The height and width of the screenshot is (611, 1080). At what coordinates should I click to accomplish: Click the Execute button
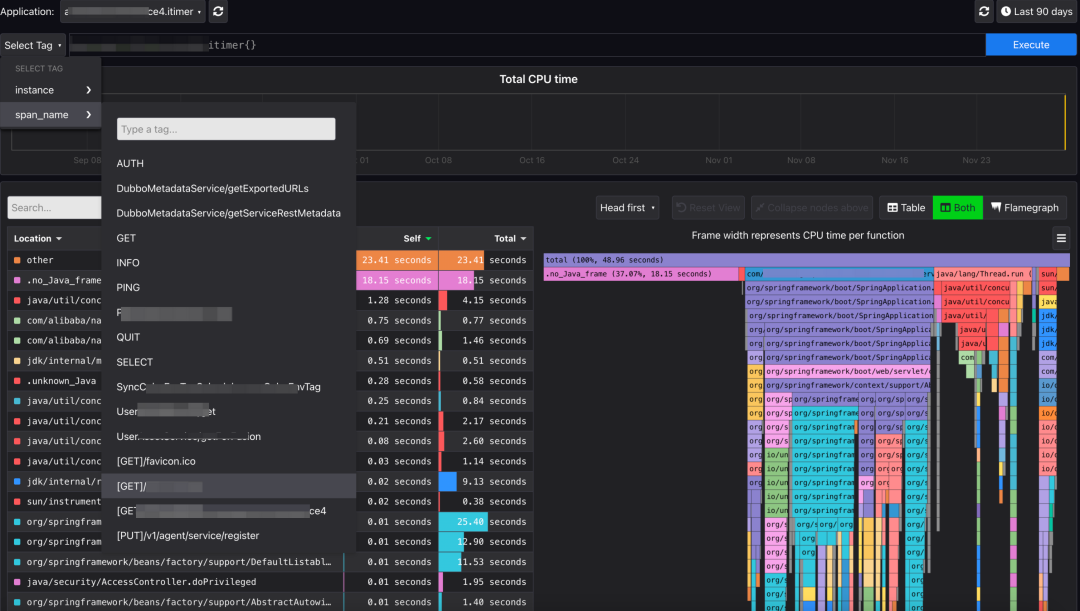[1030, 45]
